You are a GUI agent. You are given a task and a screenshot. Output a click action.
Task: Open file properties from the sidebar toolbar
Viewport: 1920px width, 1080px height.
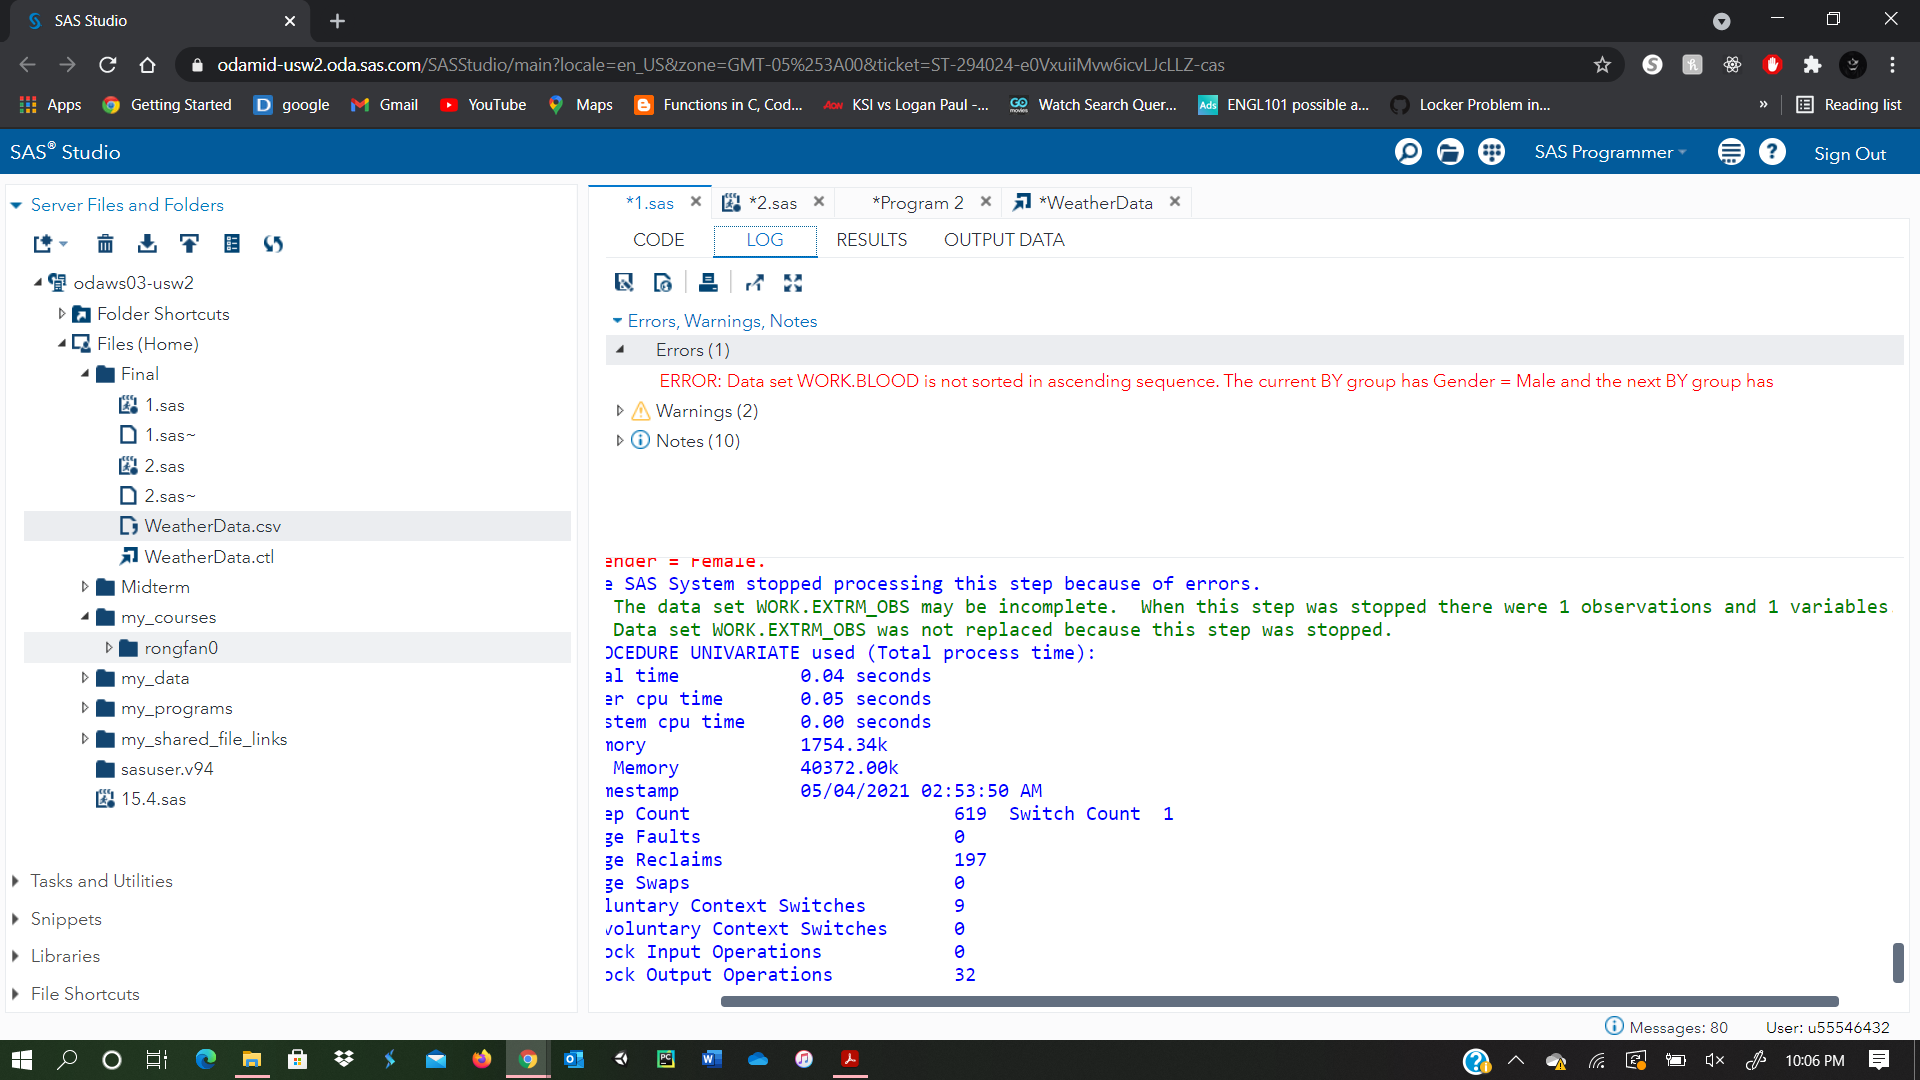tap(231, 243)
